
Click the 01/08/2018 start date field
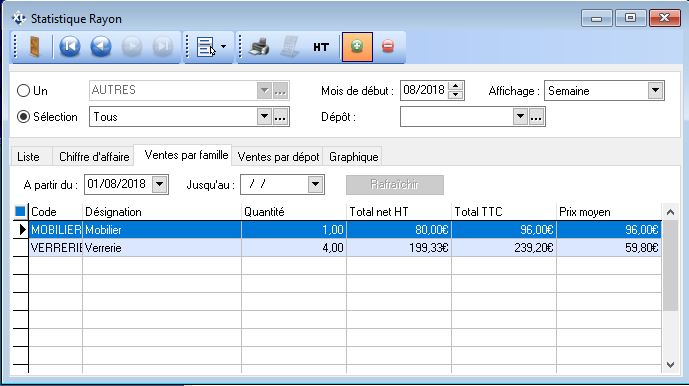click(x=118, y=184)
